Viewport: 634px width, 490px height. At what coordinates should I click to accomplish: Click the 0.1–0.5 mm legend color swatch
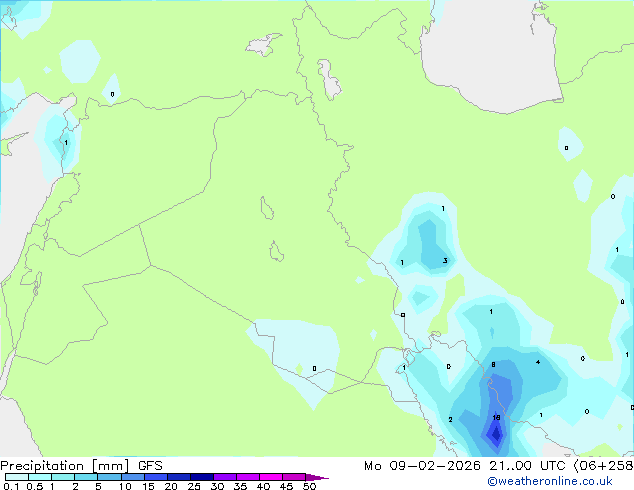(17, 477)
